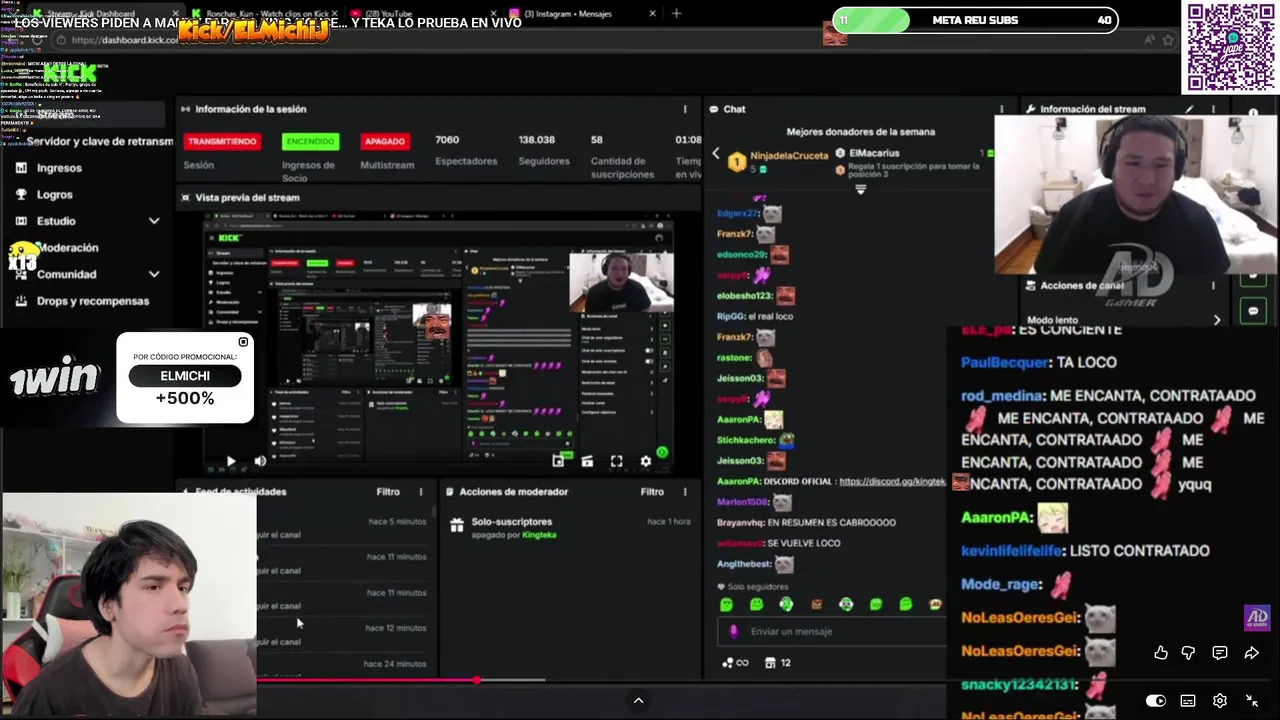Open activity feed three-dot menu

tap(421, 492)
